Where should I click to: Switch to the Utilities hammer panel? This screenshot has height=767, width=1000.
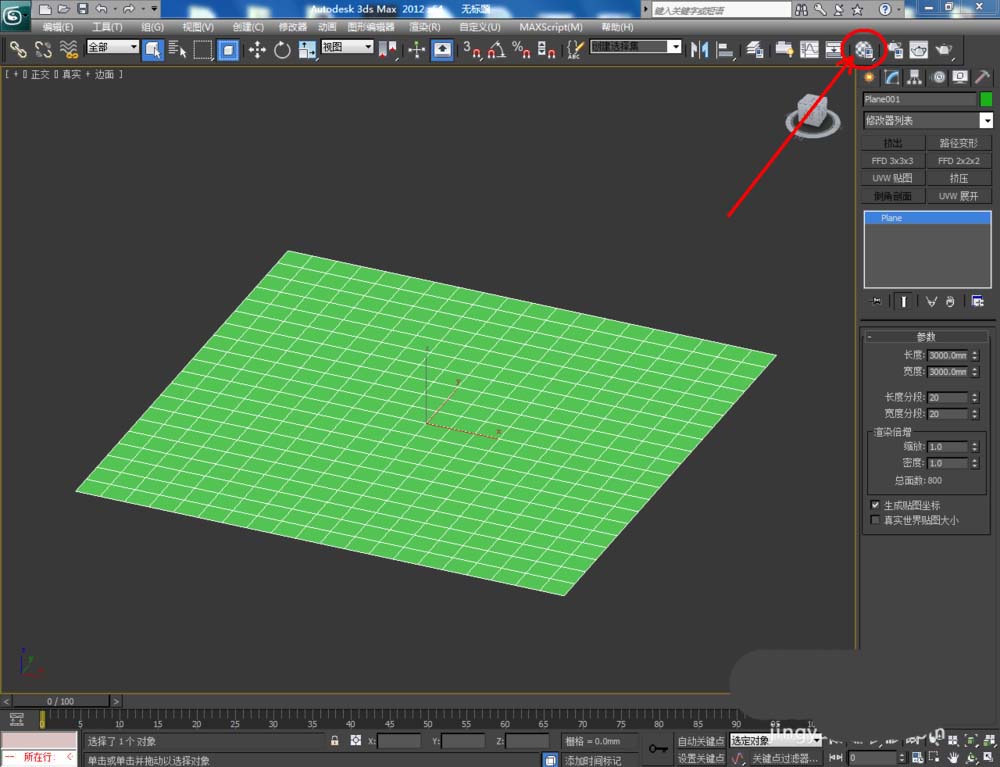click(x=982, y=77)
